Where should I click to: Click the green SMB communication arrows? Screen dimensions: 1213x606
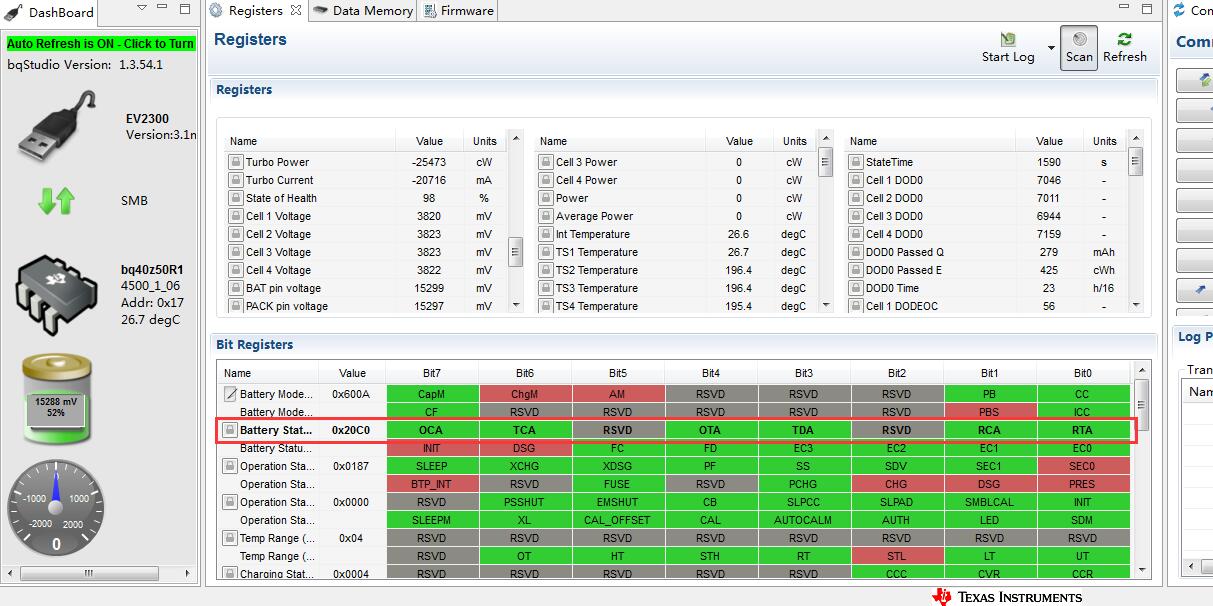(x=57, y=201)
